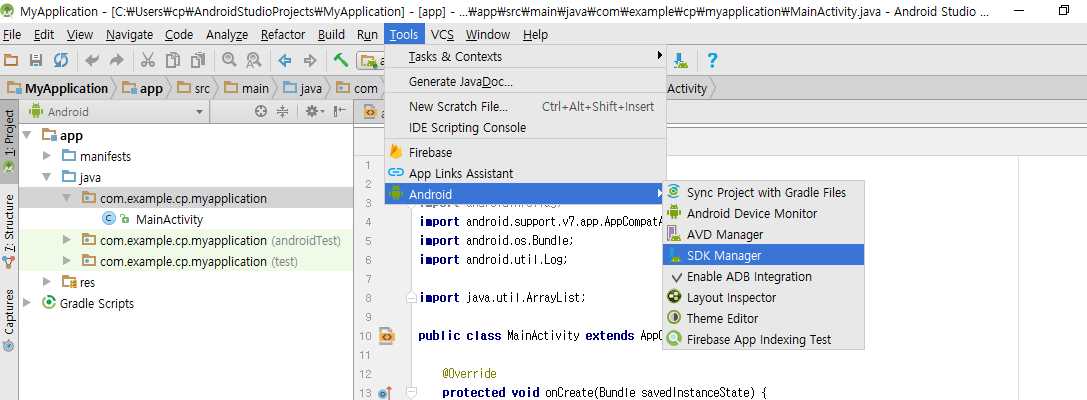1087x400 pixels.
Task: Open IDE Scripting Console
Action: pyautogui.click(x=525, y=128)
